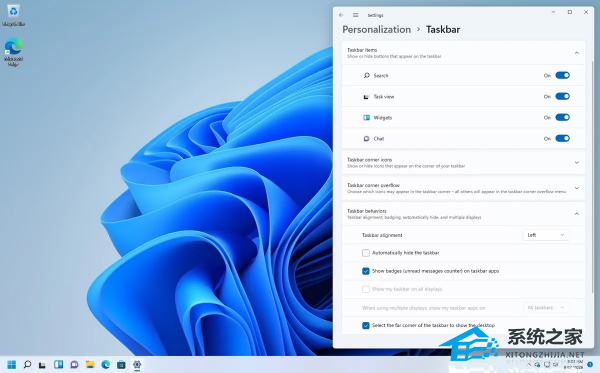The height and width of the screenshot is (373, 600).
Task: Expand the Taskbar corner overflow section
Action: pos(577,188)
